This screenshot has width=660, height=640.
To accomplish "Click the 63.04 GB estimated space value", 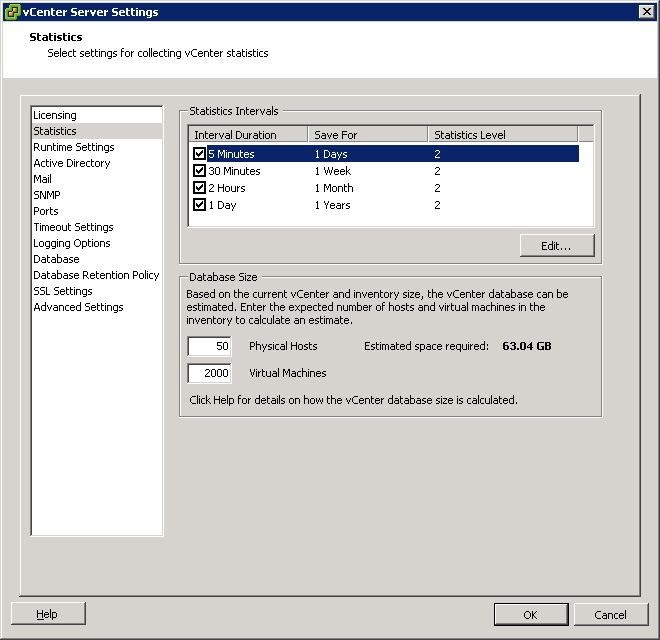I will pos(527,346).
